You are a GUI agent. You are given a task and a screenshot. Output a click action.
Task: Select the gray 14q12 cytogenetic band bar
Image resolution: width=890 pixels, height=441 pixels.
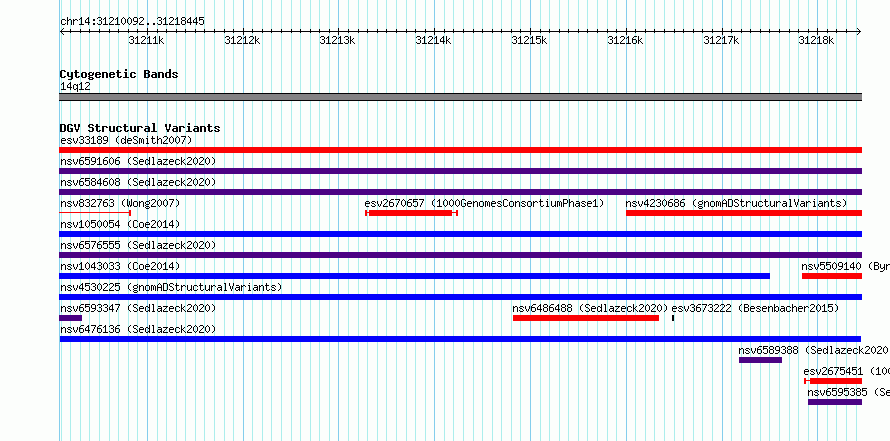click(x=460, y=97)
